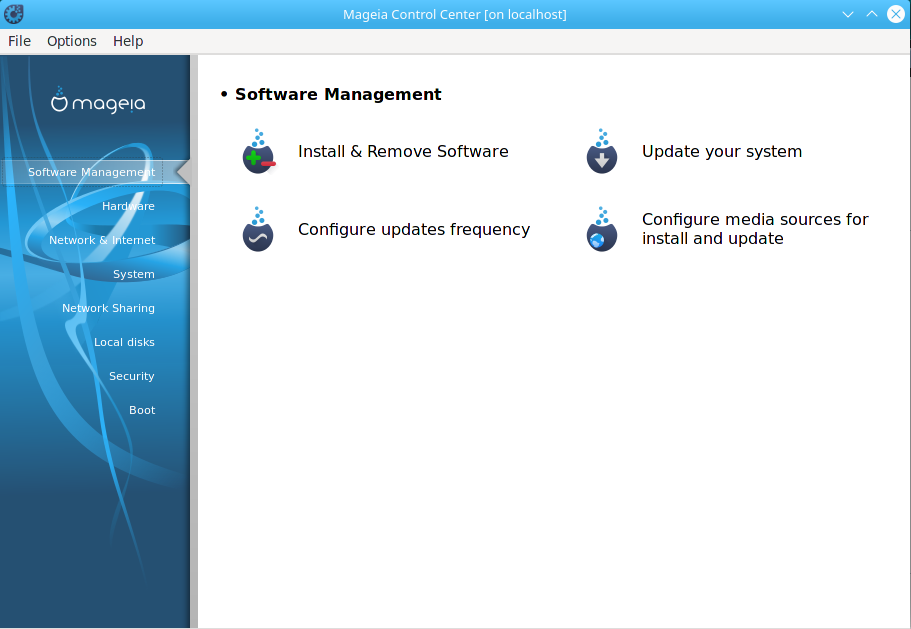The image size is (911, 629).
Task: Select the System category
Action: (133, 273)
